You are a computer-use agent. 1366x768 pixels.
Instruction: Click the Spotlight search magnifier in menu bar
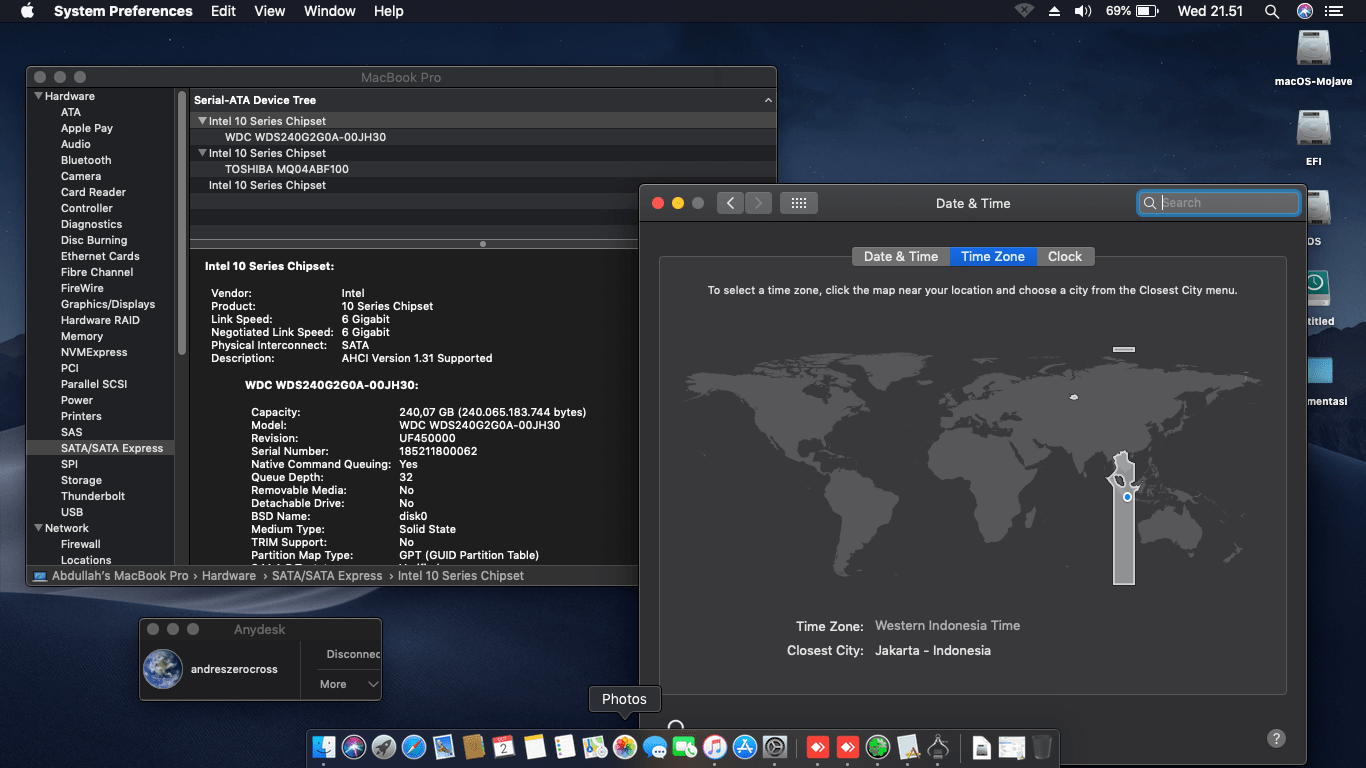pos(1271,11)
